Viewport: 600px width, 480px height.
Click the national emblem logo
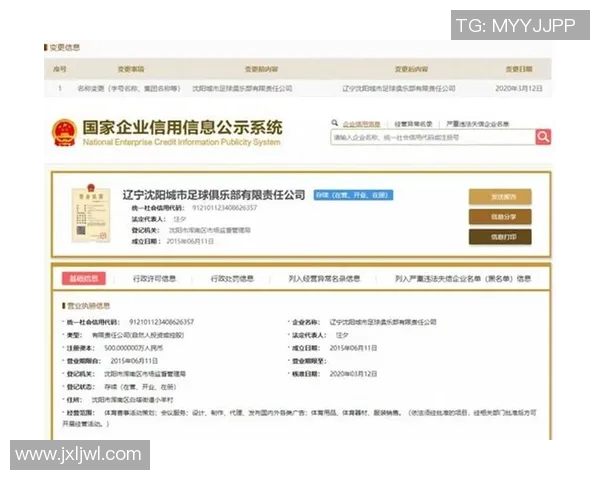64,132
